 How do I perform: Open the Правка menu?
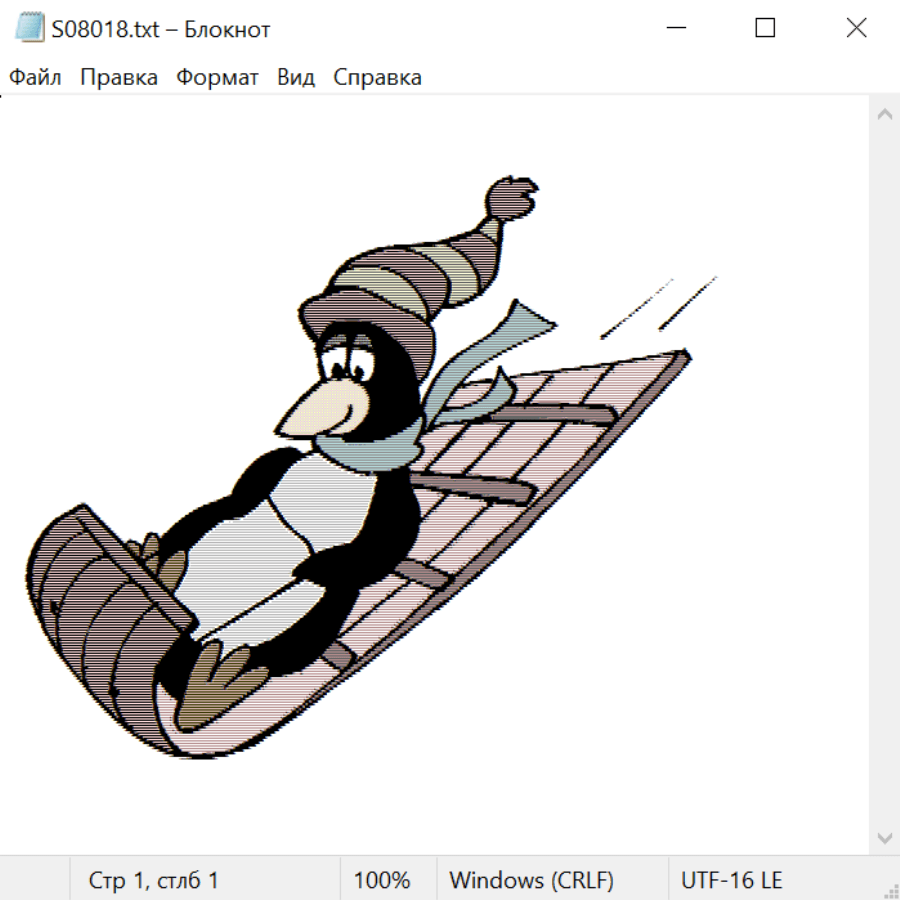point(118,78)
